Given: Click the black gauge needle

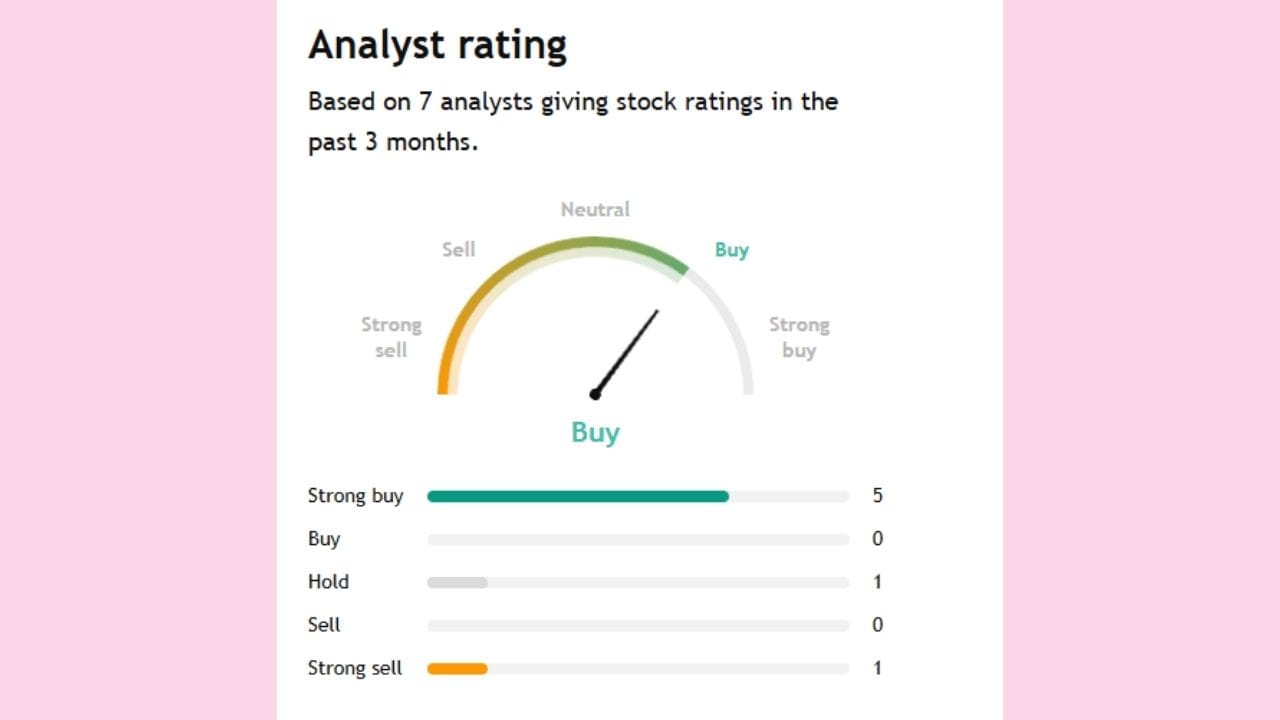Looking at the screenshot, I should [x=628, y=350].
